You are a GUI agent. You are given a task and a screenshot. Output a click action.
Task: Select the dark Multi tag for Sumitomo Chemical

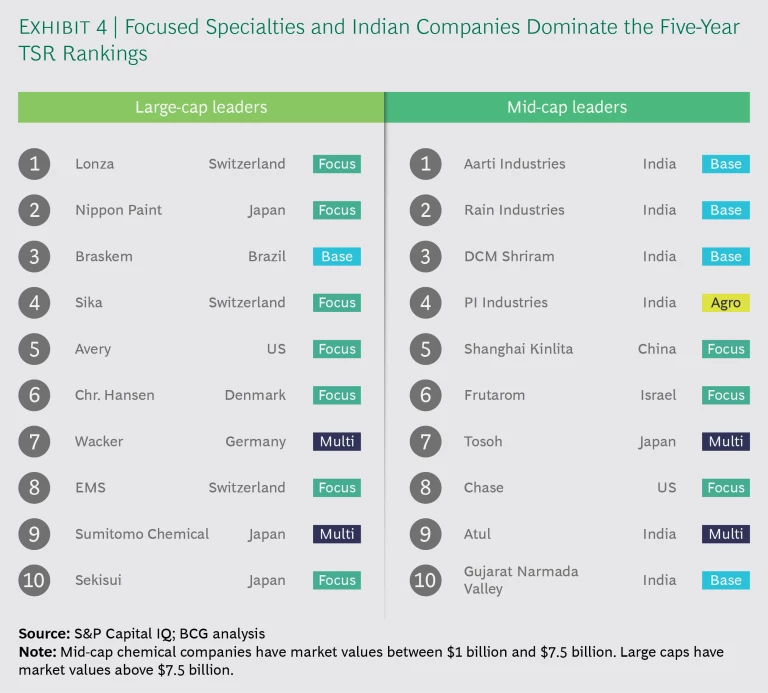(x=337, y=535)
